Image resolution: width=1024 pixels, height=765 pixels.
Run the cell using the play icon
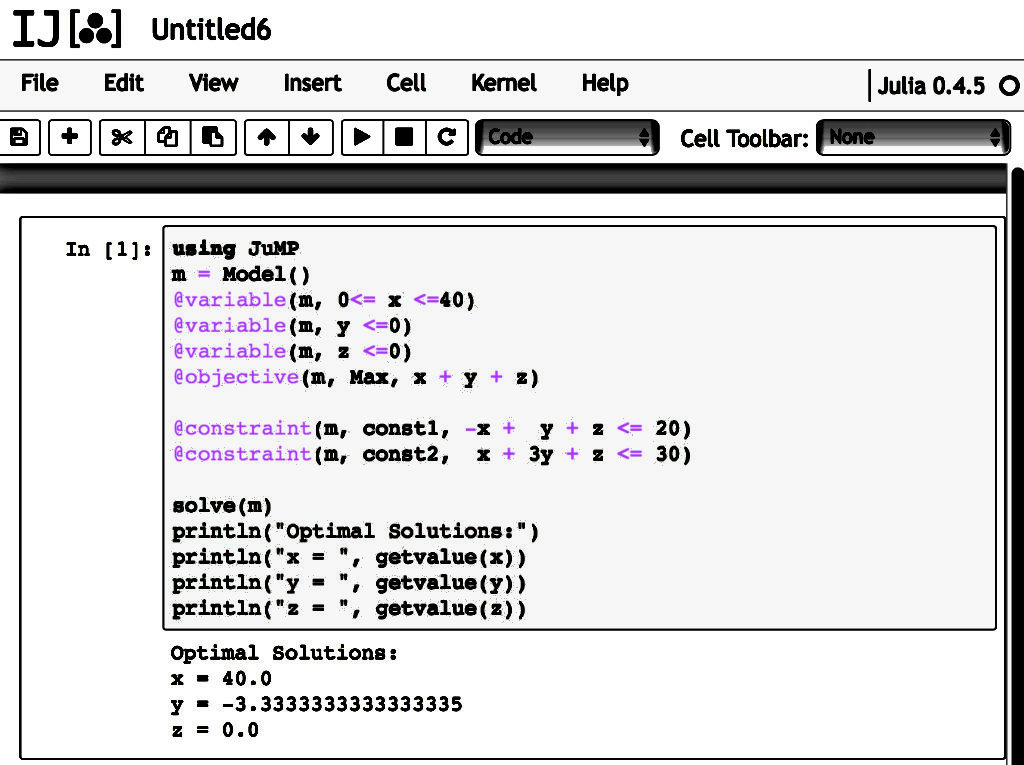pos(362,138)
